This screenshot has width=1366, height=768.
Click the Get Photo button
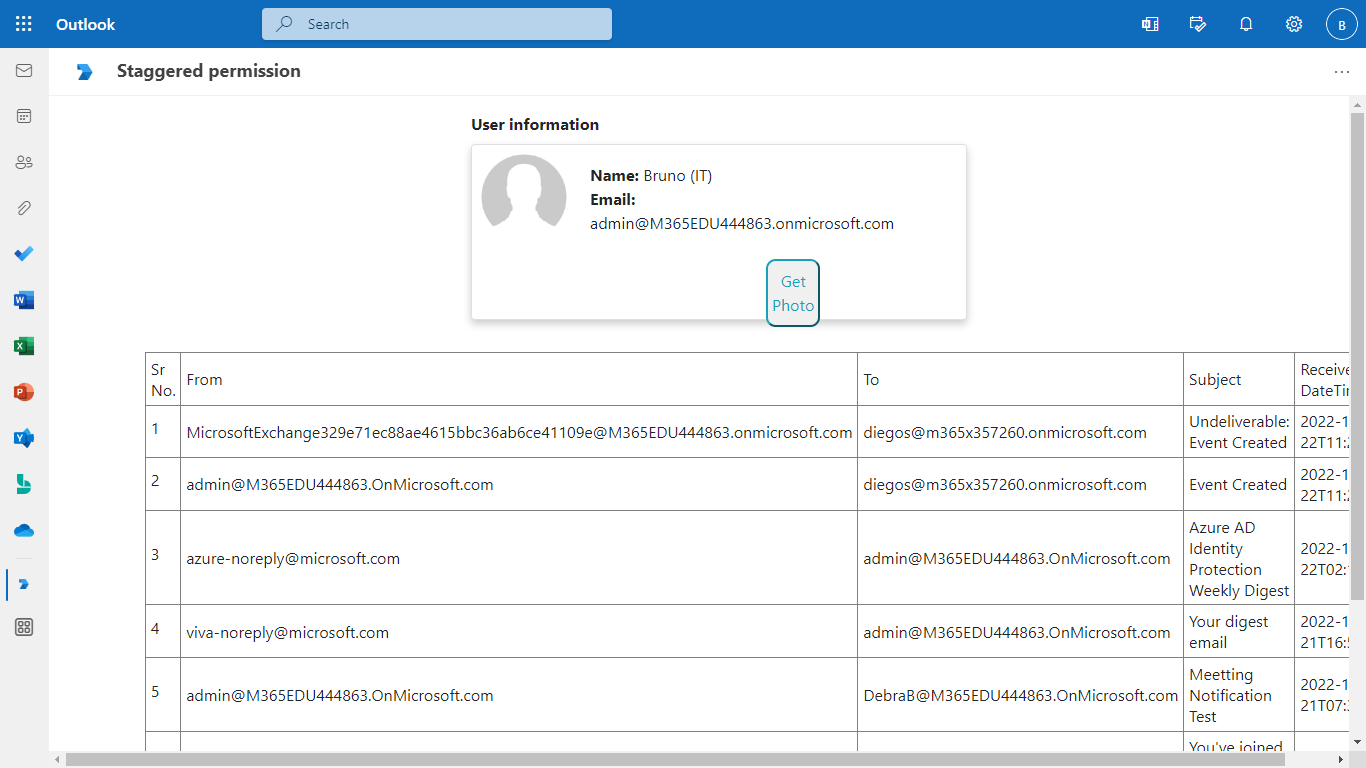(793, 293)
